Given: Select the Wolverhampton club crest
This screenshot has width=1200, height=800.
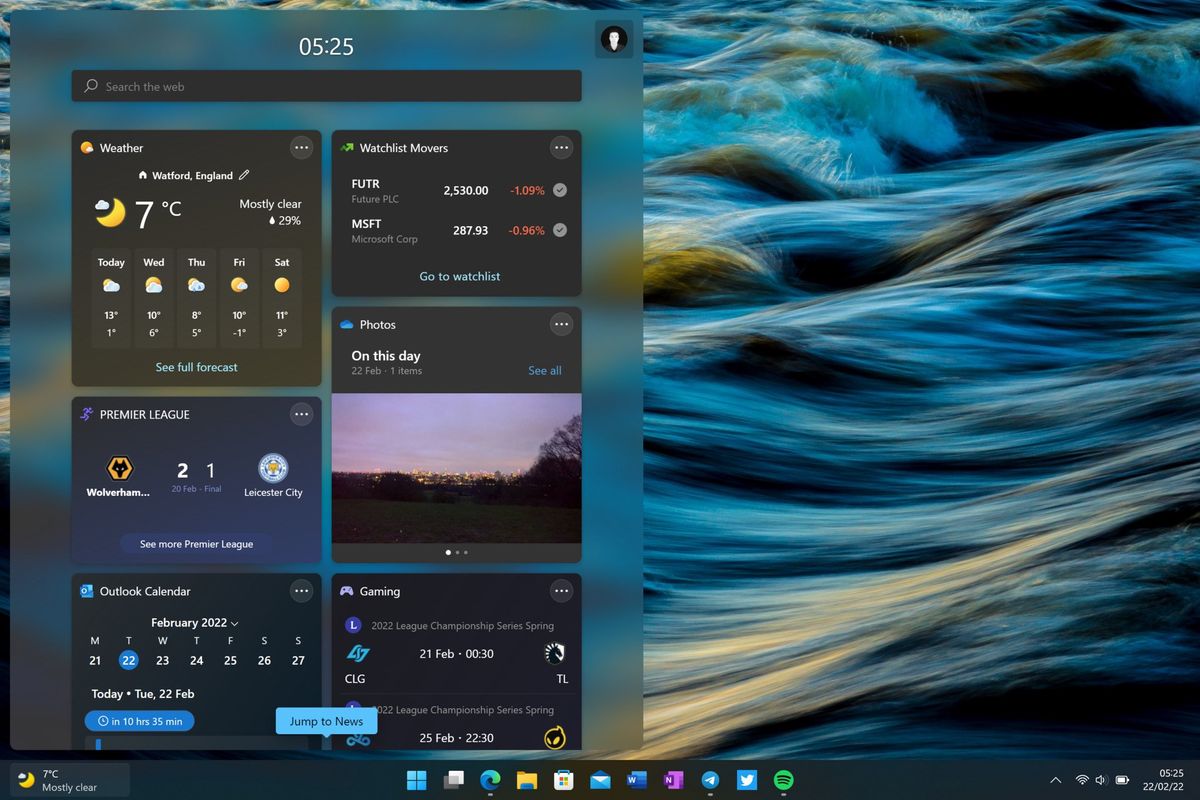Looking at the screenshot, I should pyautogui.click(x=119, y=470).
